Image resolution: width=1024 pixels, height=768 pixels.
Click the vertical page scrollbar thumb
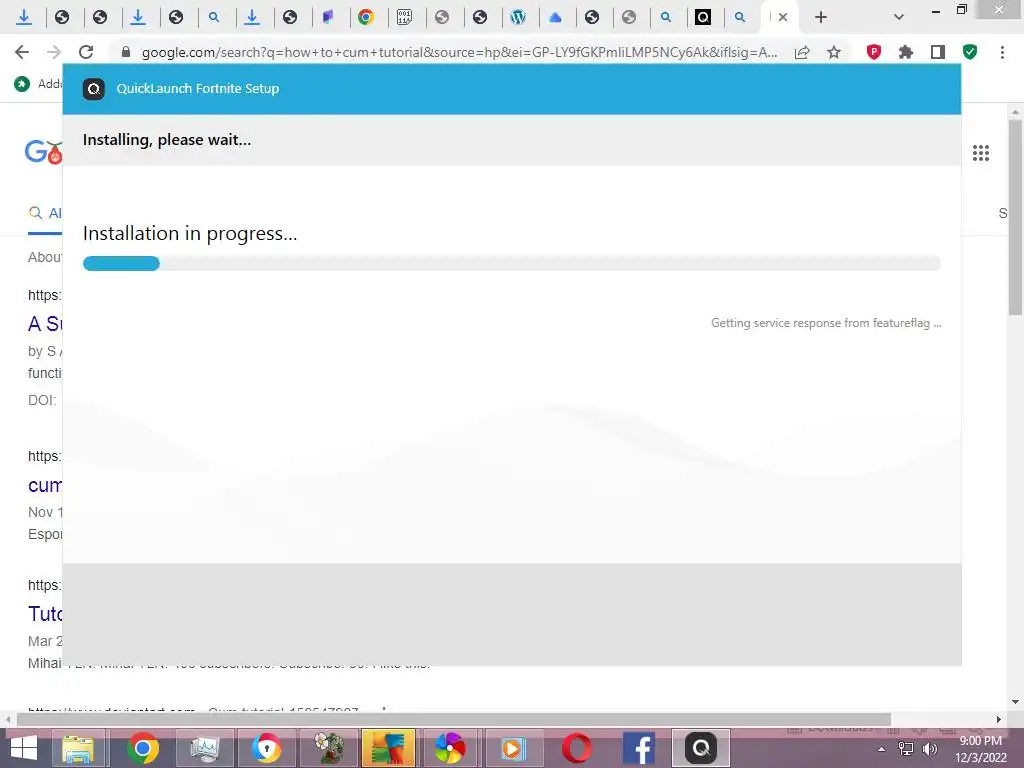1015,217
